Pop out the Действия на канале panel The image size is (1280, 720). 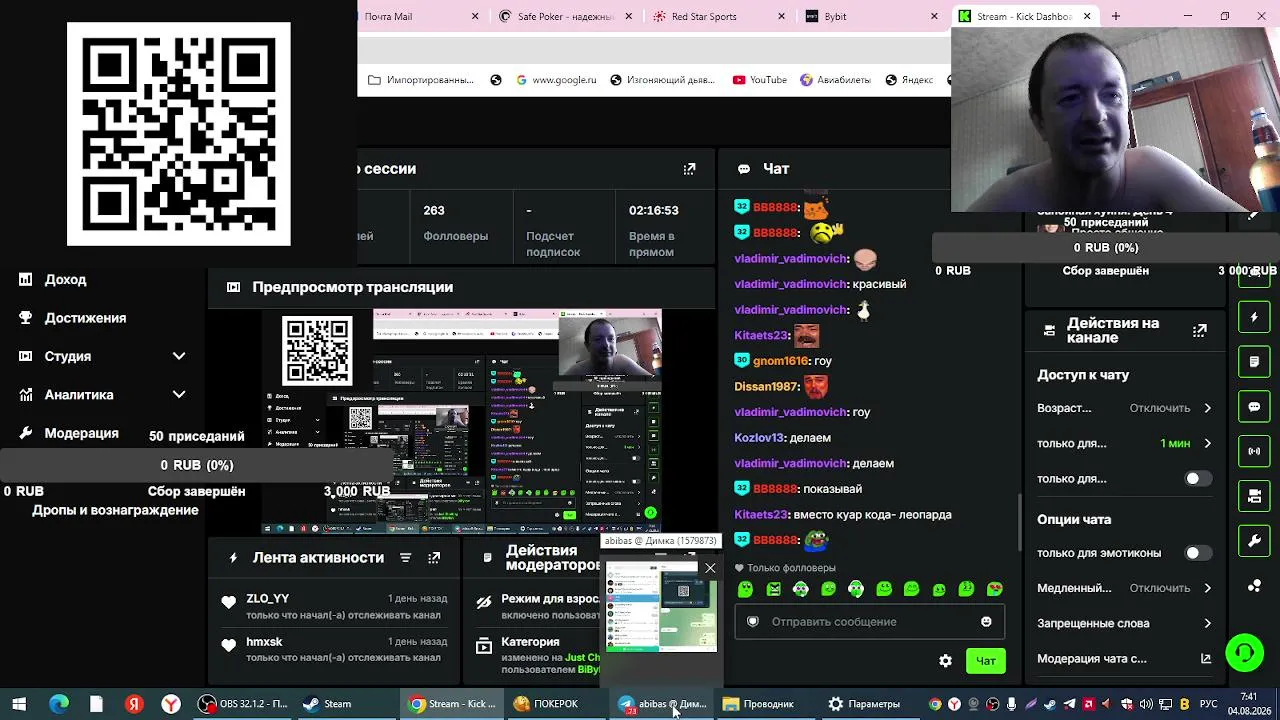tap(1200, 330)
